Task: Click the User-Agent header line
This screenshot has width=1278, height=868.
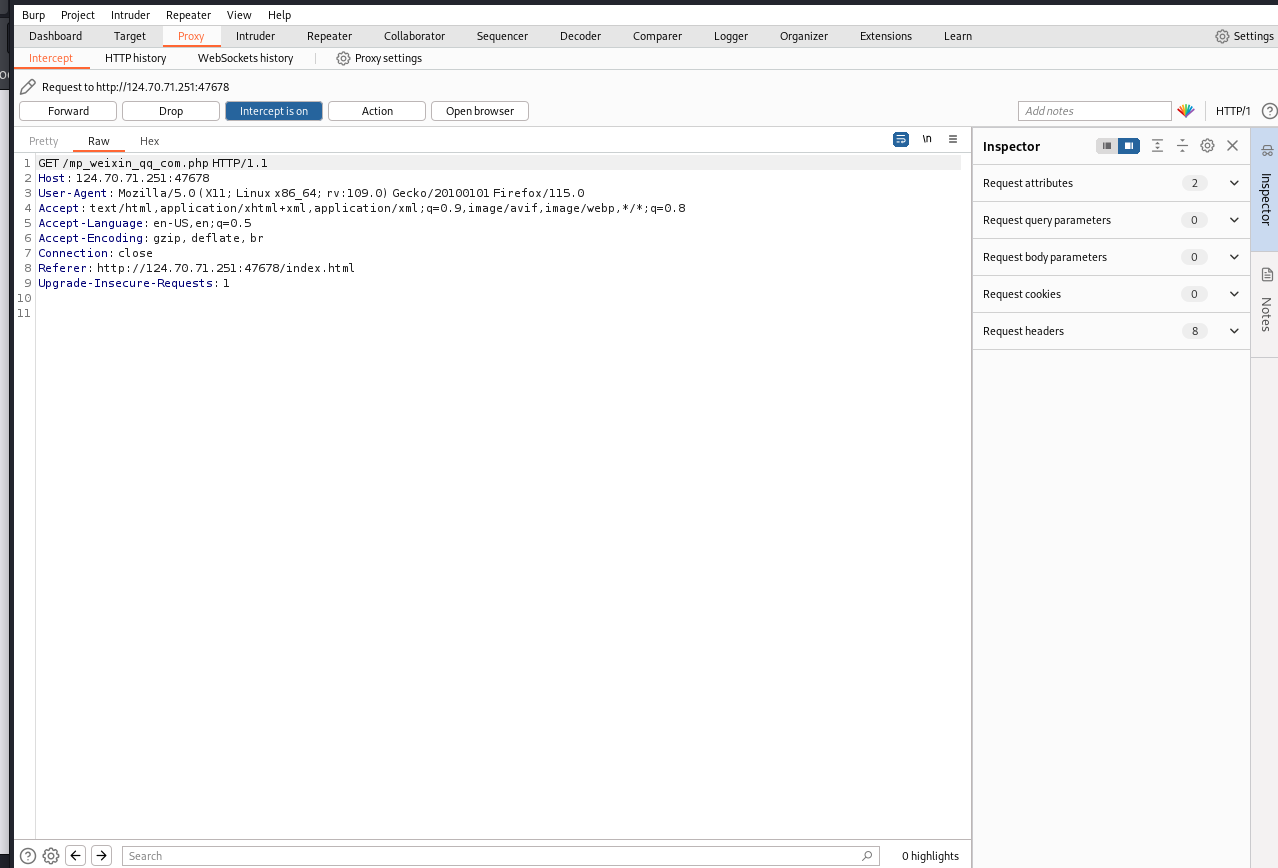Action: (311, 193)
